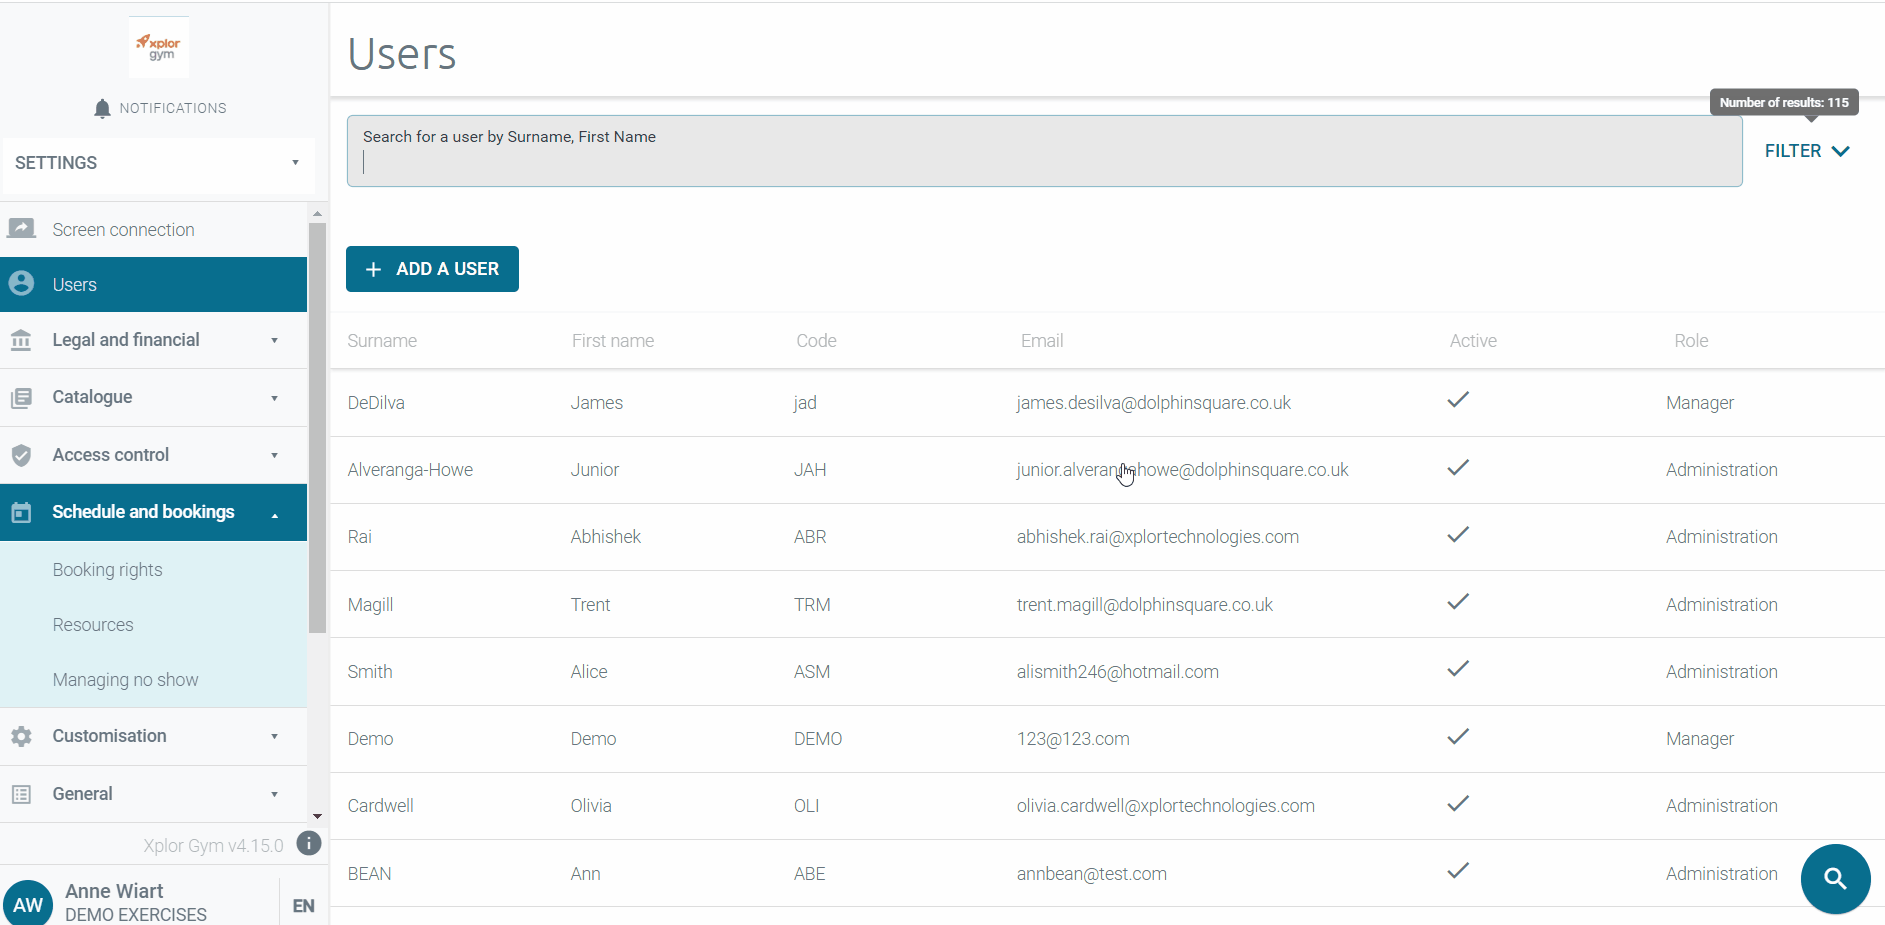Expand Legal and financial arrow

(x=274, y=341)
